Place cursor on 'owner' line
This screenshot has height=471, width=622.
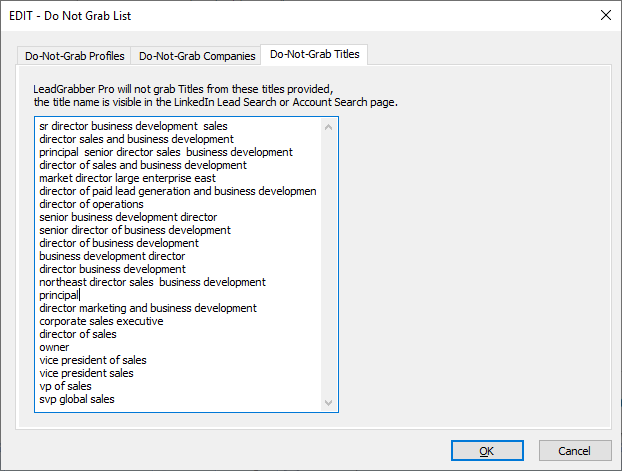pos(54,347)
